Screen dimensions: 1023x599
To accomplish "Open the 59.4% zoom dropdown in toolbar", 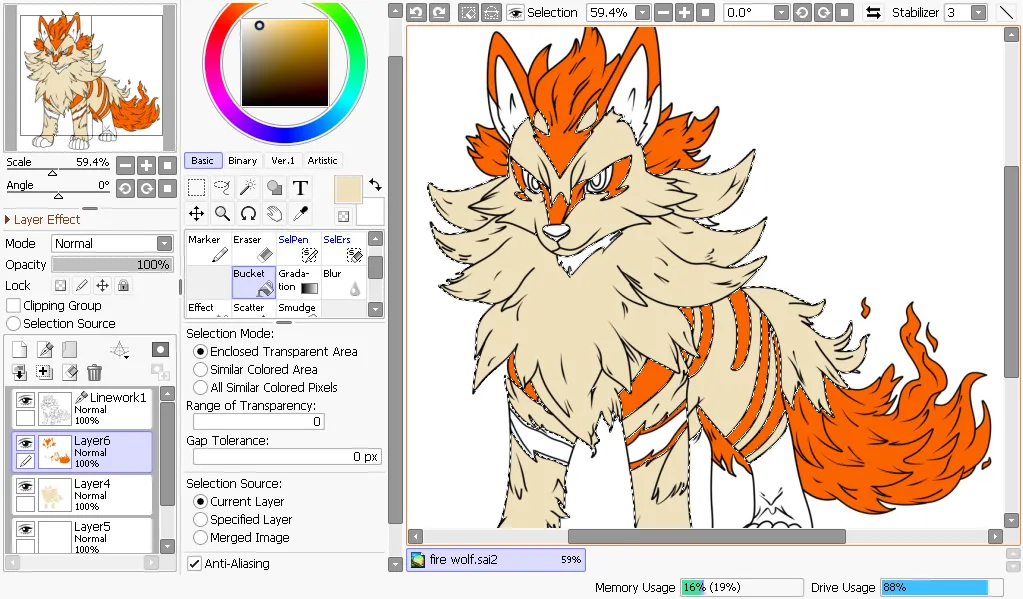I will tap(643, 12).
